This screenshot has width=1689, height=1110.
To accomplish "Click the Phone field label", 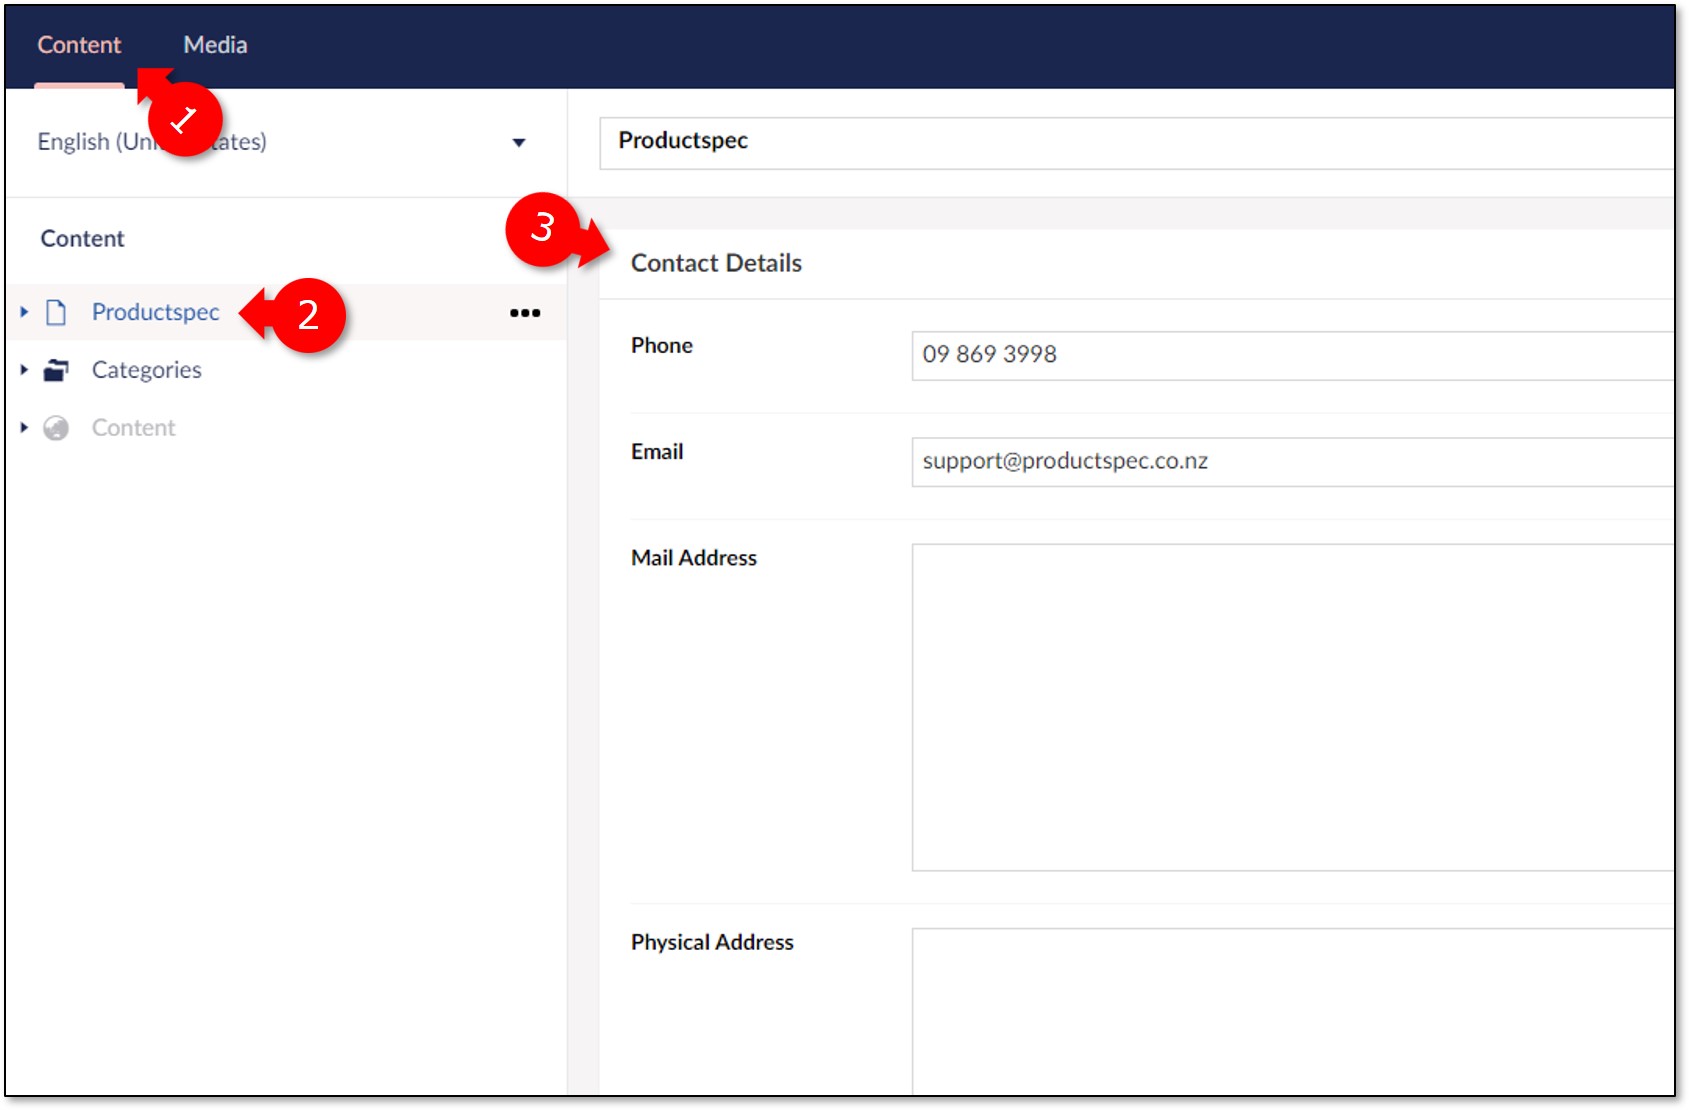I will coord(662,345).
